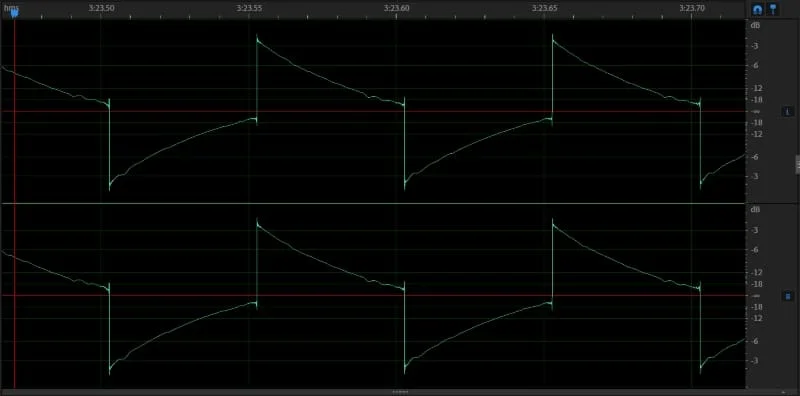800x396 pixels.
Task: Toggle the right channel enable button
Action: [x=788, y=296]
